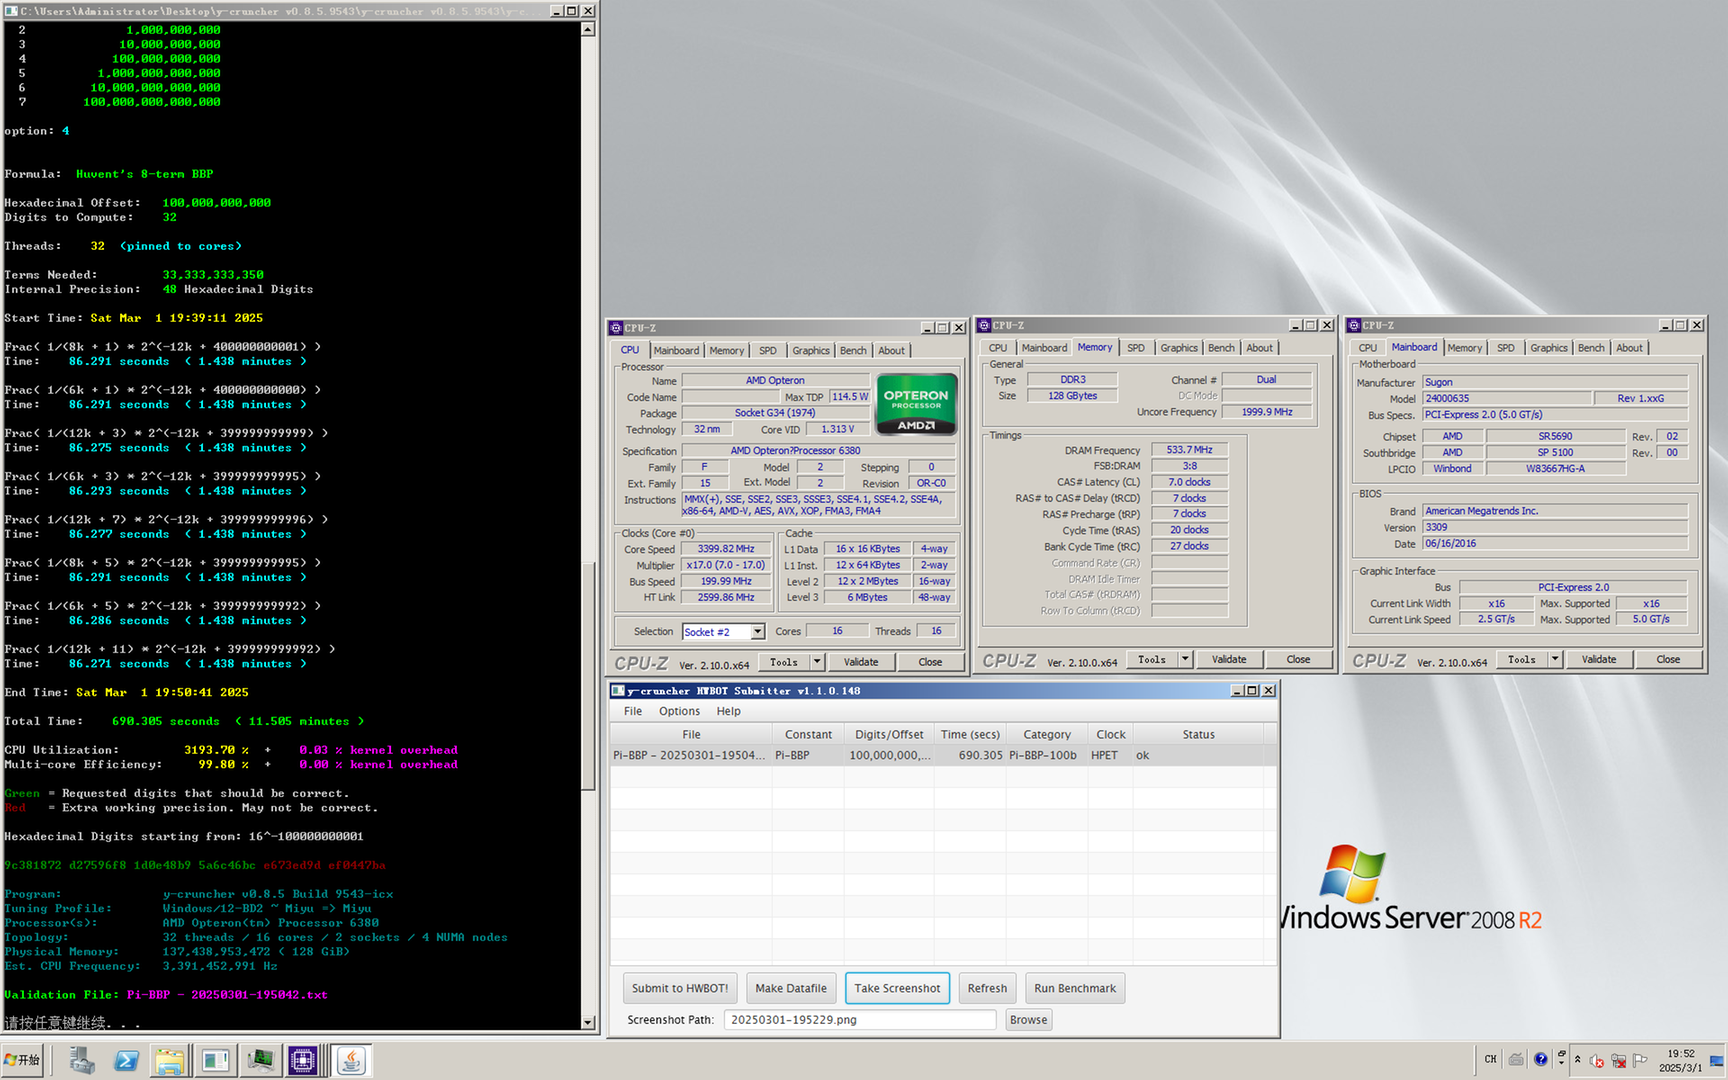Viewport: 1728px width, 1080px height.
Task: Switch to the Java taskbar icon
Action: pyautogui.click(x=351, y=1060)
